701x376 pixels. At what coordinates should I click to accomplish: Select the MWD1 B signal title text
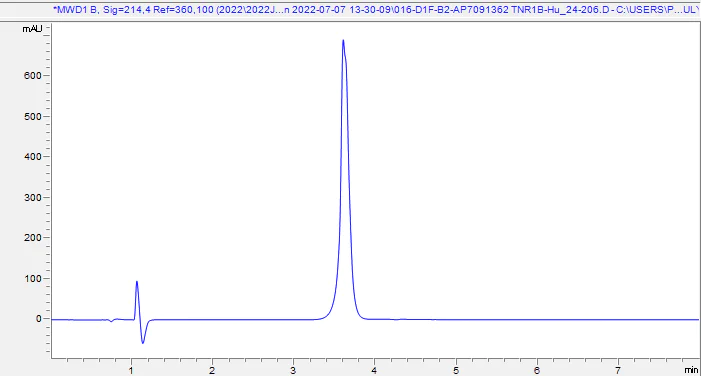pos(376,9)
